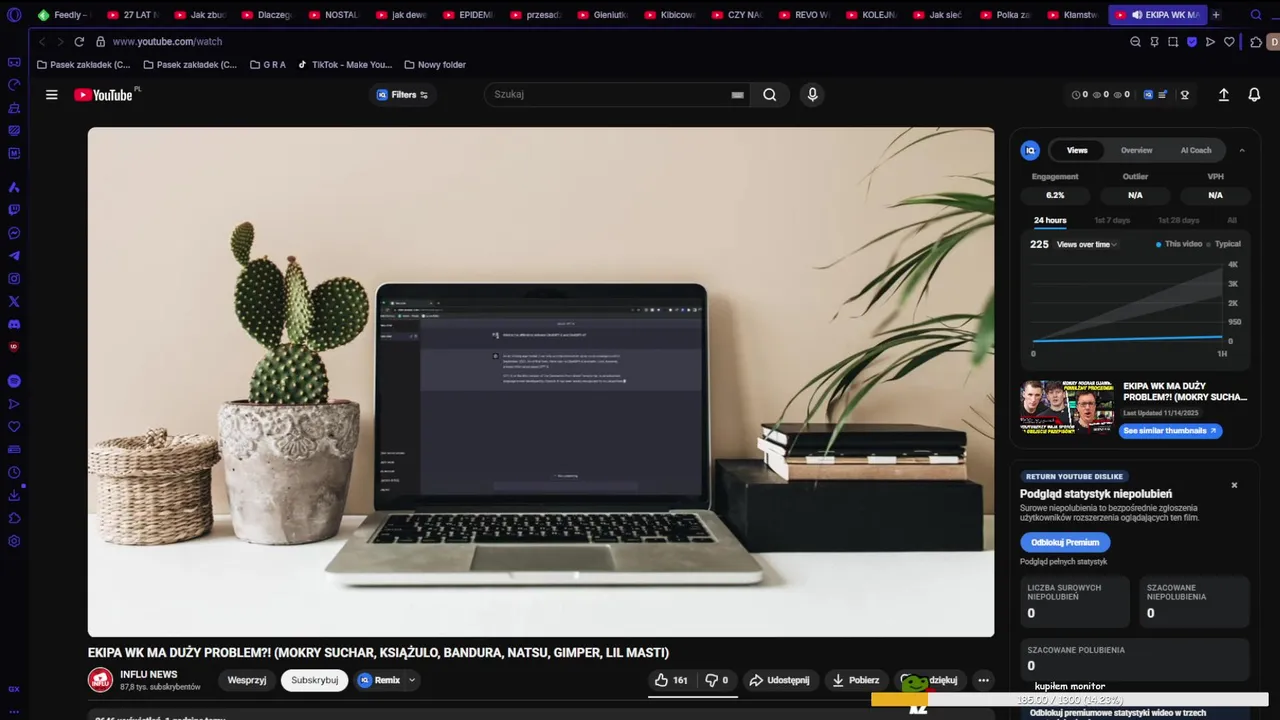Close the Return YouTube Dislike panel

(1234, 485)
